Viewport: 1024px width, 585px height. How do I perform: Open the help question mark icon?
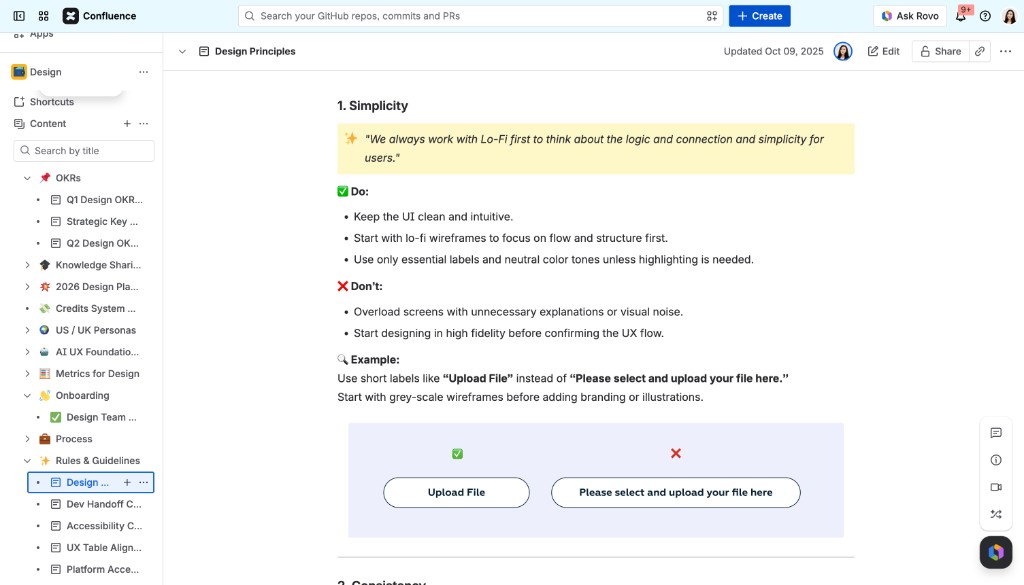coord(985,16)
